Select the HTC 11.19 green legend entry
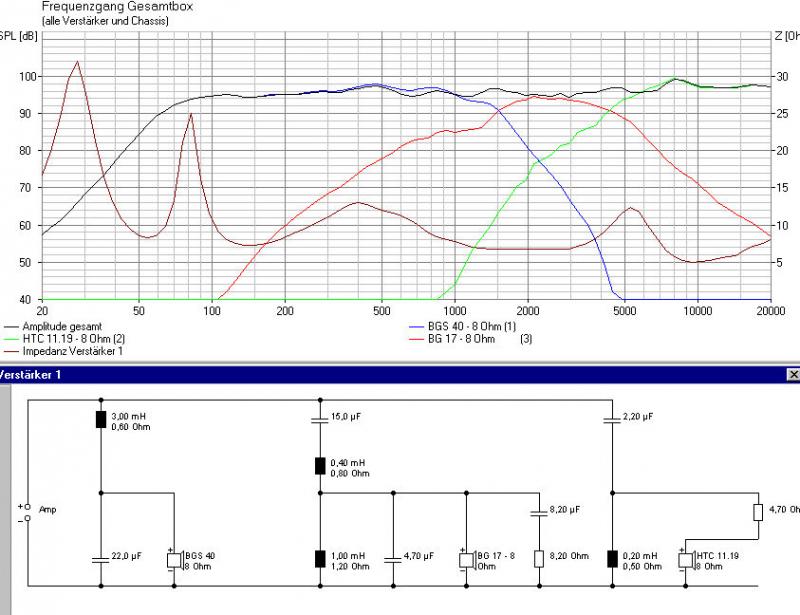The image size is (800, 615). (x=65, y=338)
